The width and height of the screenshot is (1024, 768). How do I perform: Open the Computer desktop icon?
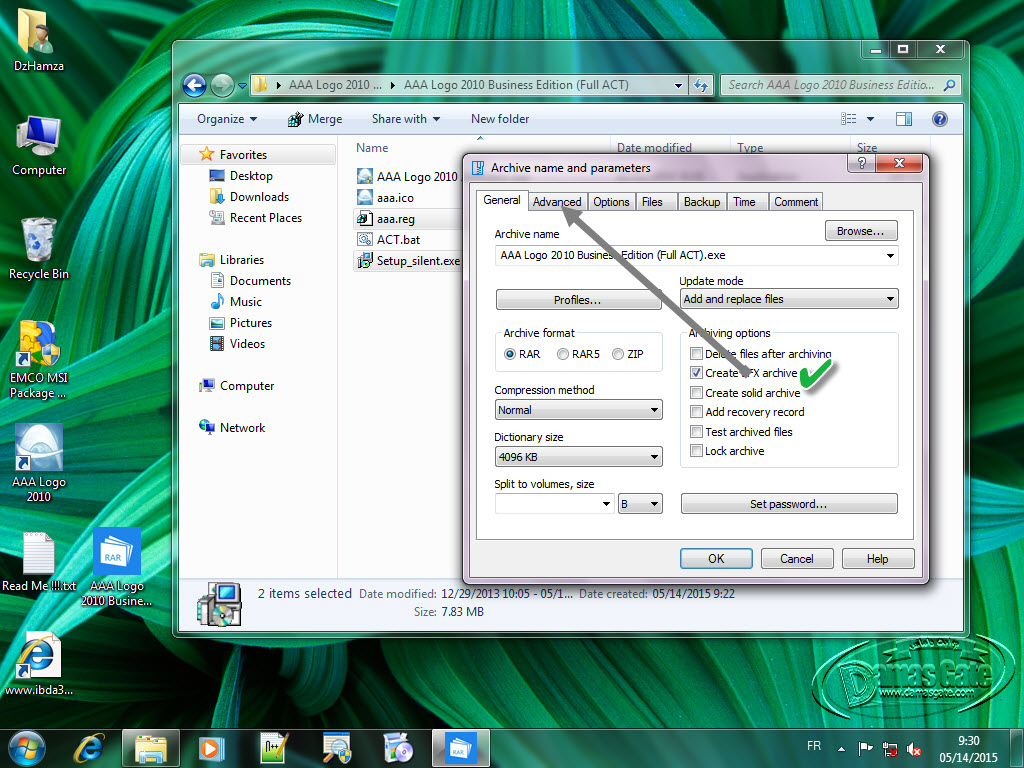39,145
